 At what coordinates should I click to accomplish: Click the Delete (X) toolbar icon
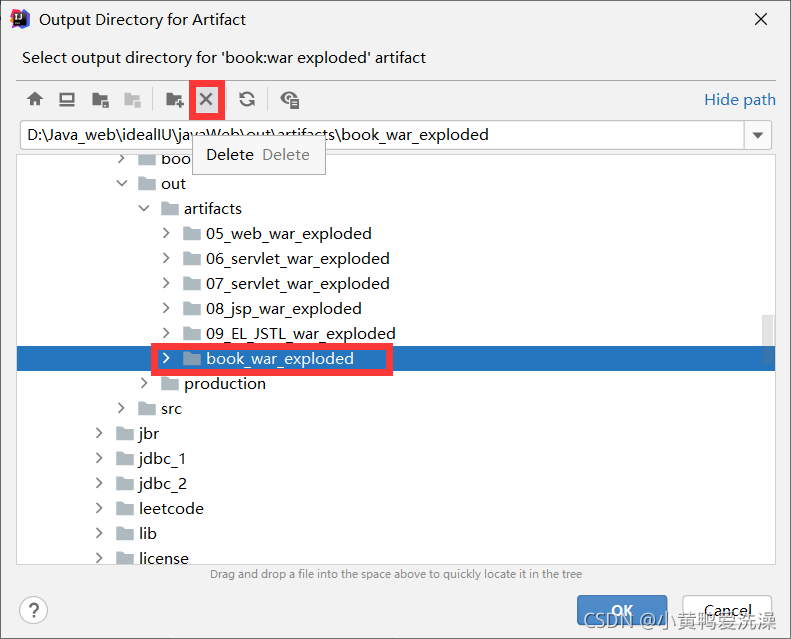[x=206, y=99]
